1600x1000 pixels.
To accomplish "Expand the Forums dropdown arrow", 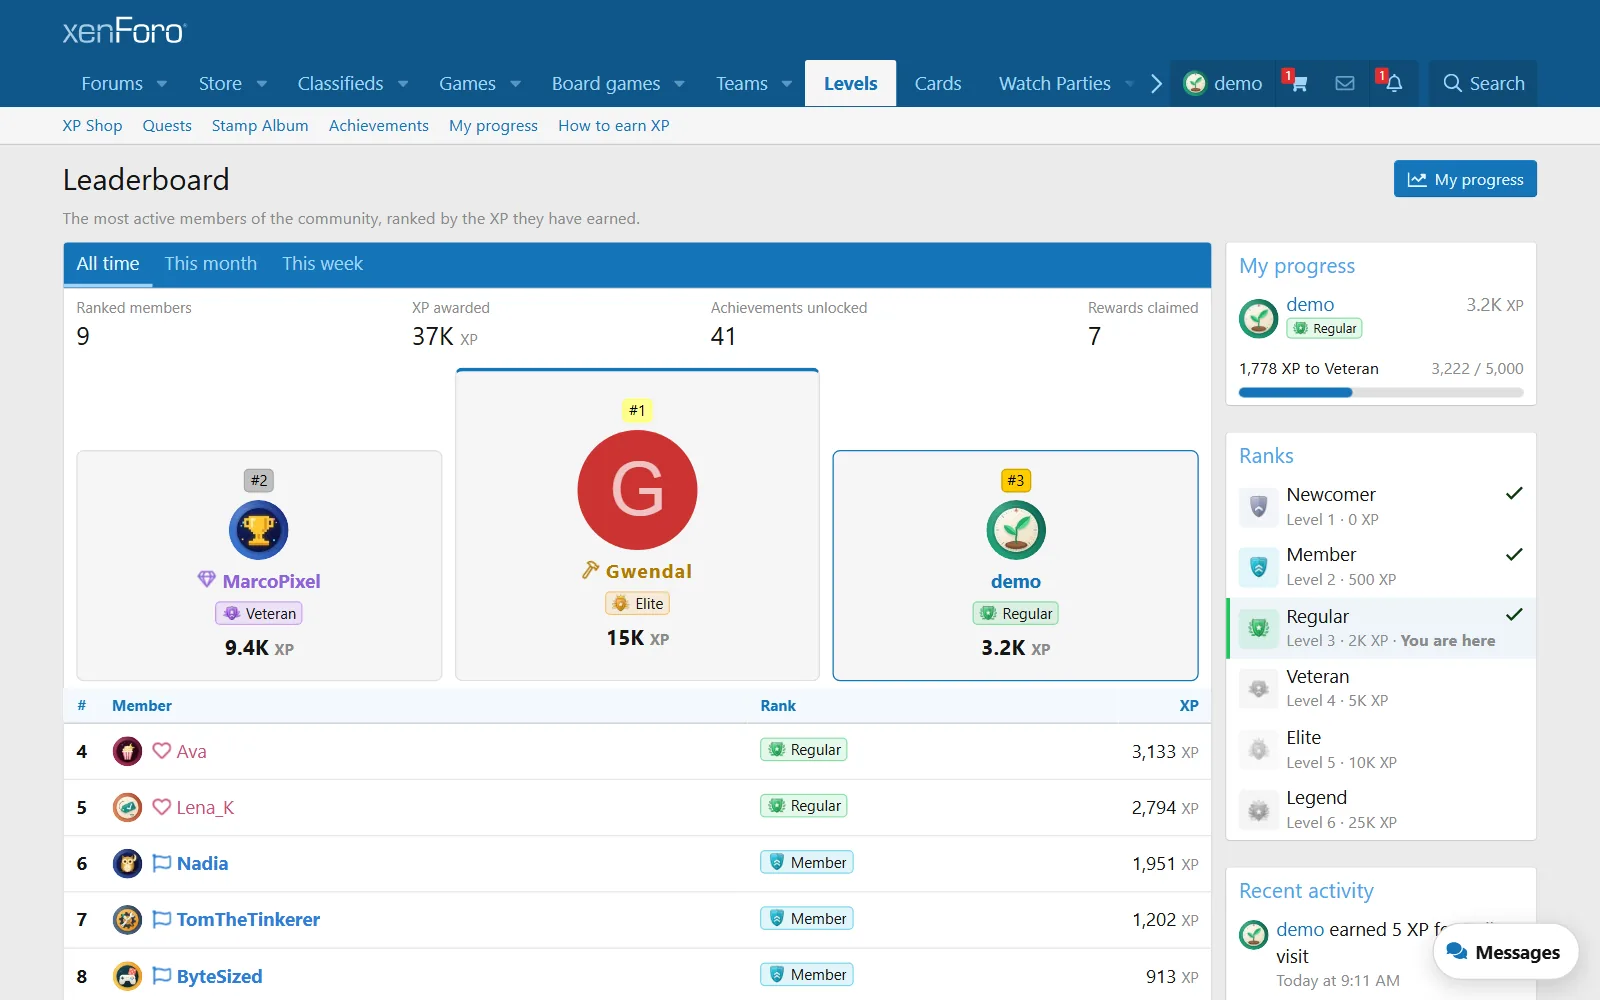I will 162,84.
